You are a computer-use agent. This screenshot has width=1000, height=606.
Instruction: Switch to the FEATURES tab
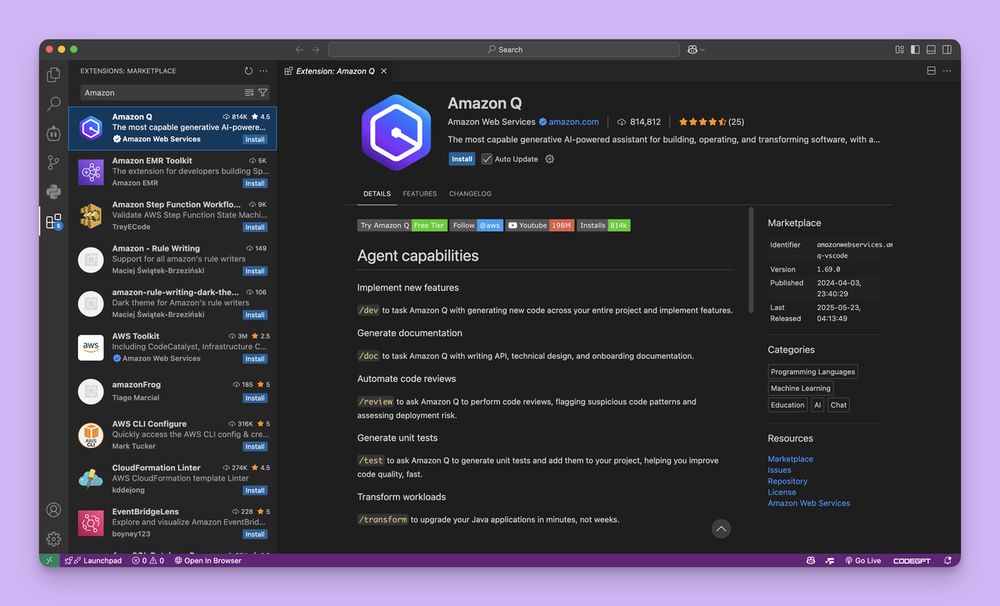[x=419, y=194]
